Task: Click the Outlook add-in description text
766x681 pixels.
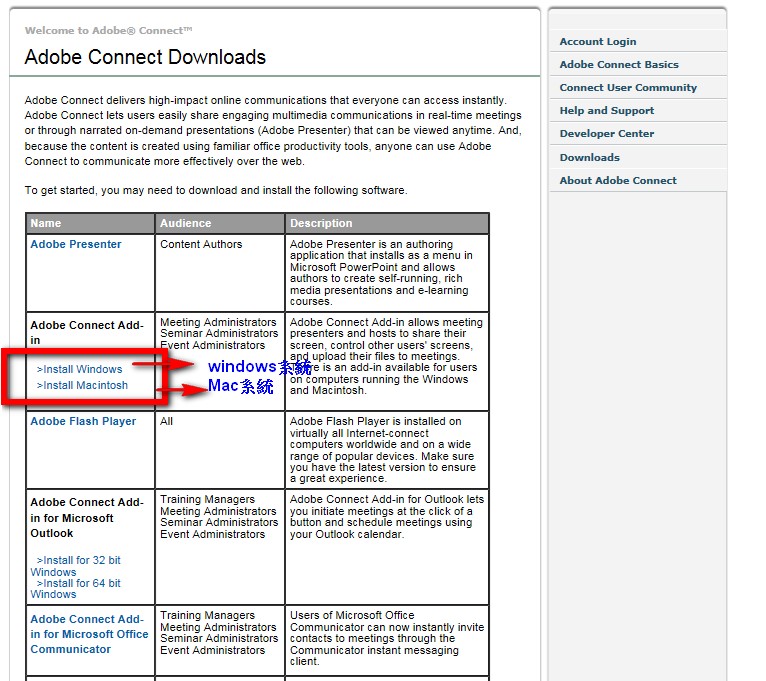Action: pos(386,517)
